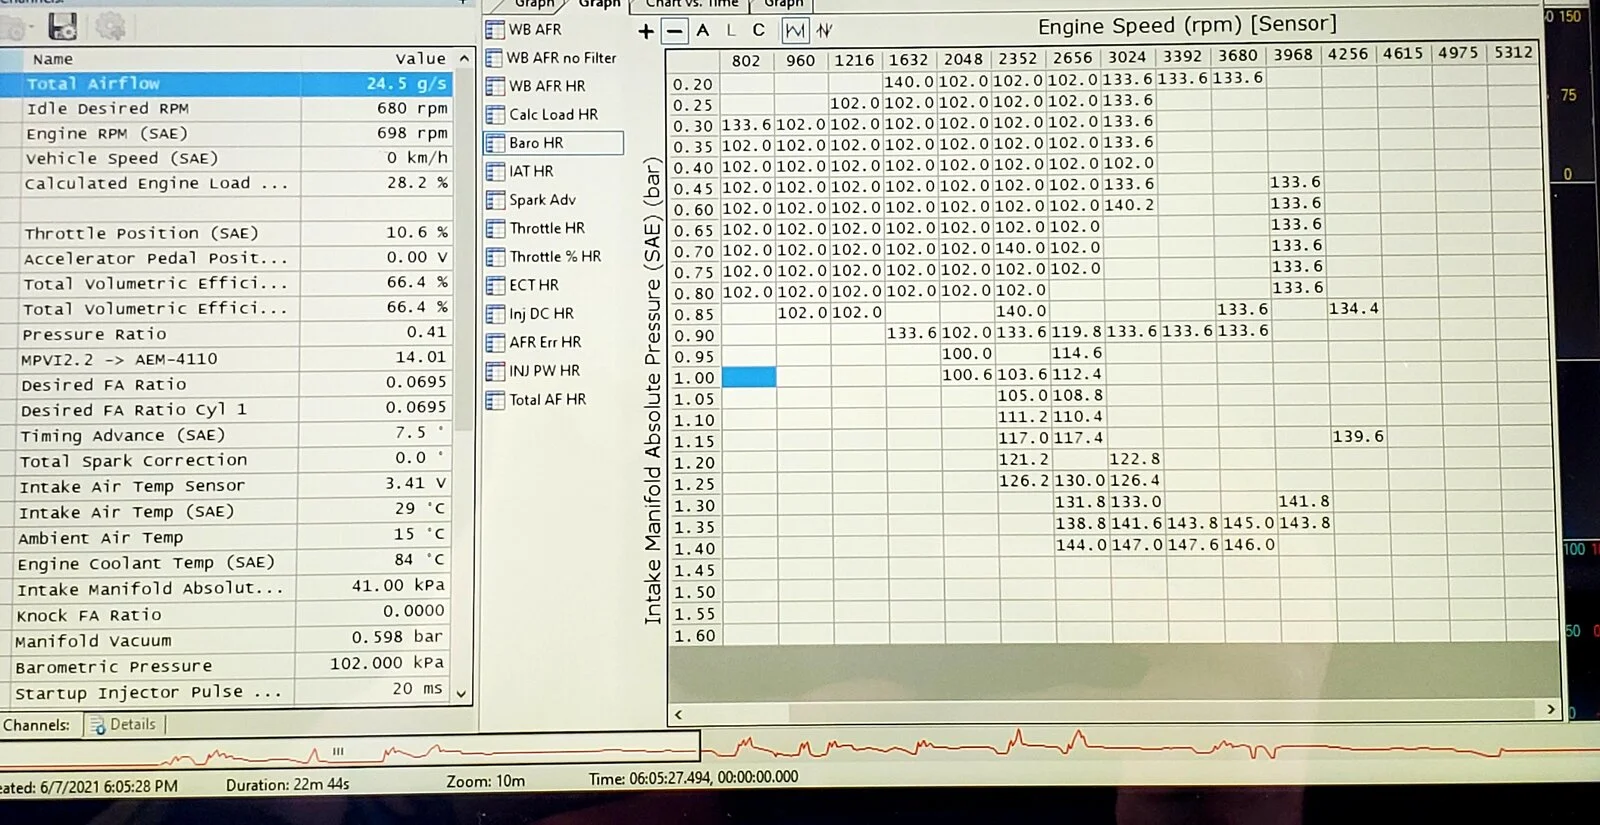Select the INJ PW HR graph entry

(544, 371)
